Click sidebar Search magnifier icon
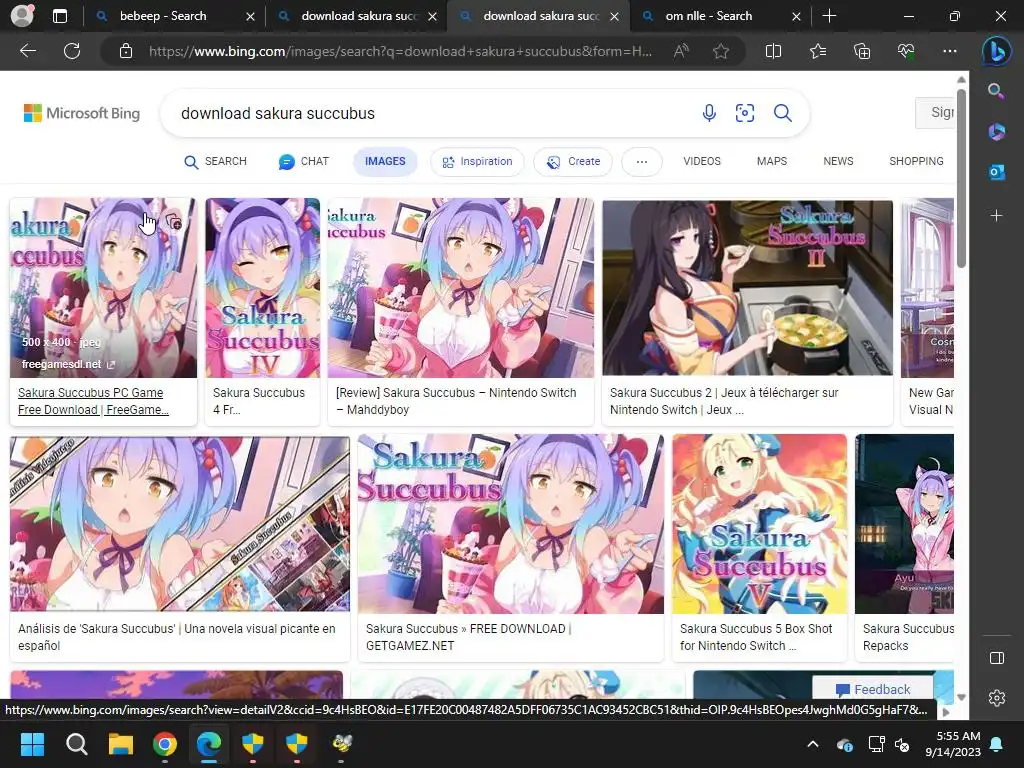This screenshot has height=768, width=1024. pyautogui.click(x=996, y=91)
